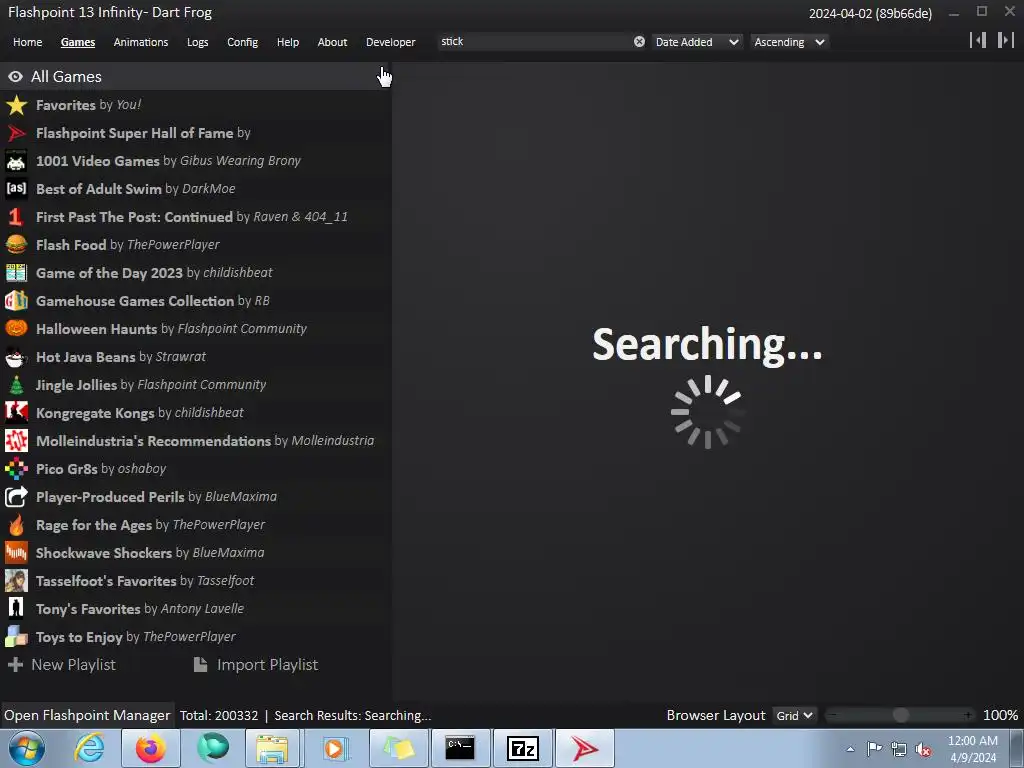
Task: Click the eye icon beside All Games
Action: tap(15, 77)
